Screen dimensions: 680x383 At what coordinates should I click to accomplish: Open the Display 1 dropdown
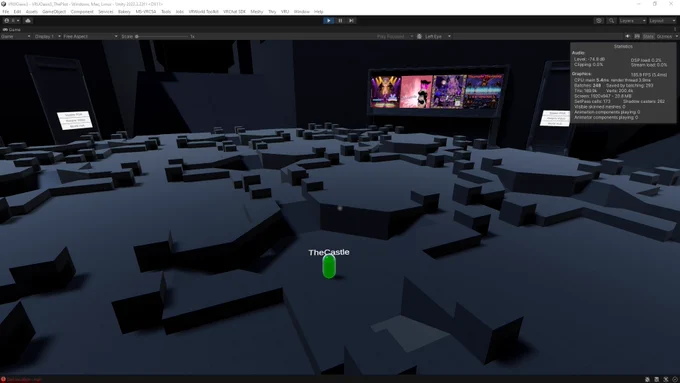click(x=47, y=36)
